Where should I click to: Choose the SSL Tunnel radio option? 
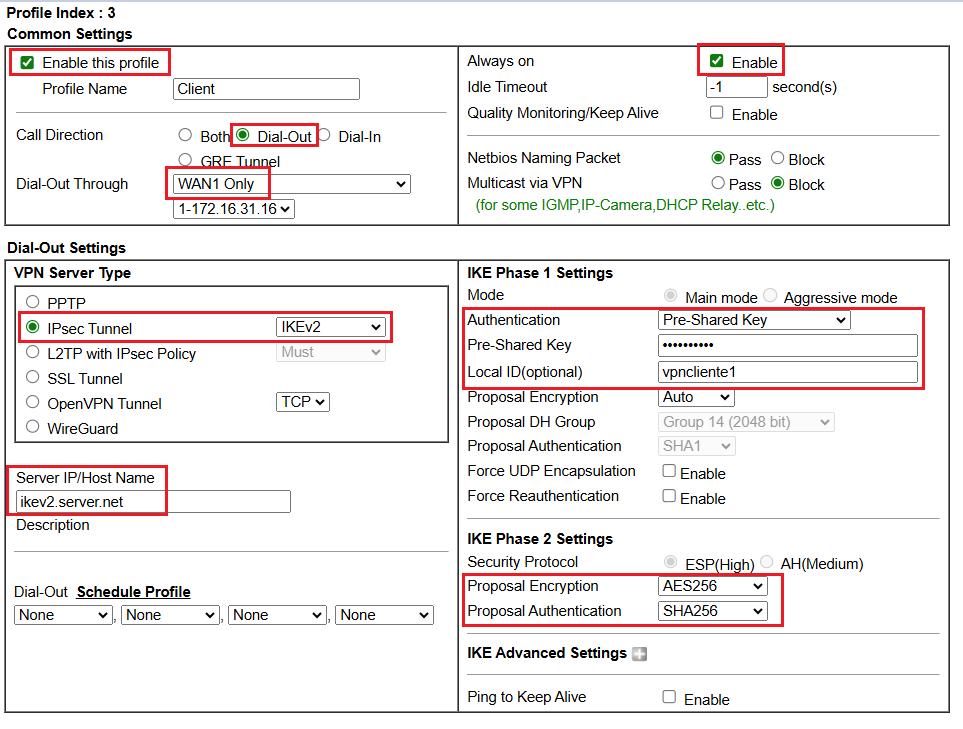coord(33,378)
